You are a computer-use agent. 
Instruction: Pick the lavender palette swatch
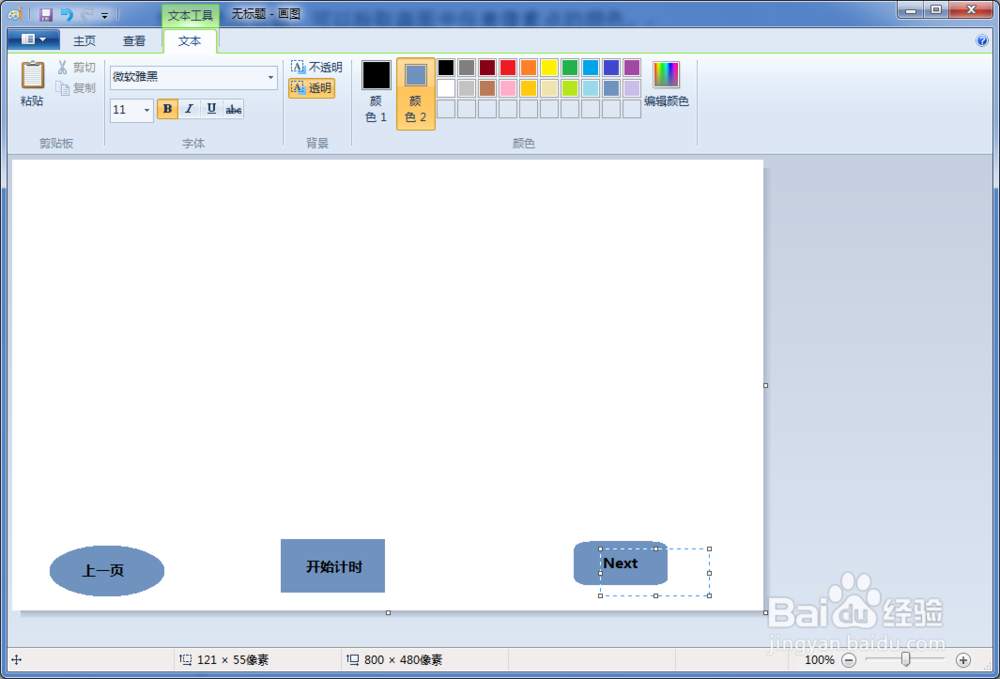[631, 88]
